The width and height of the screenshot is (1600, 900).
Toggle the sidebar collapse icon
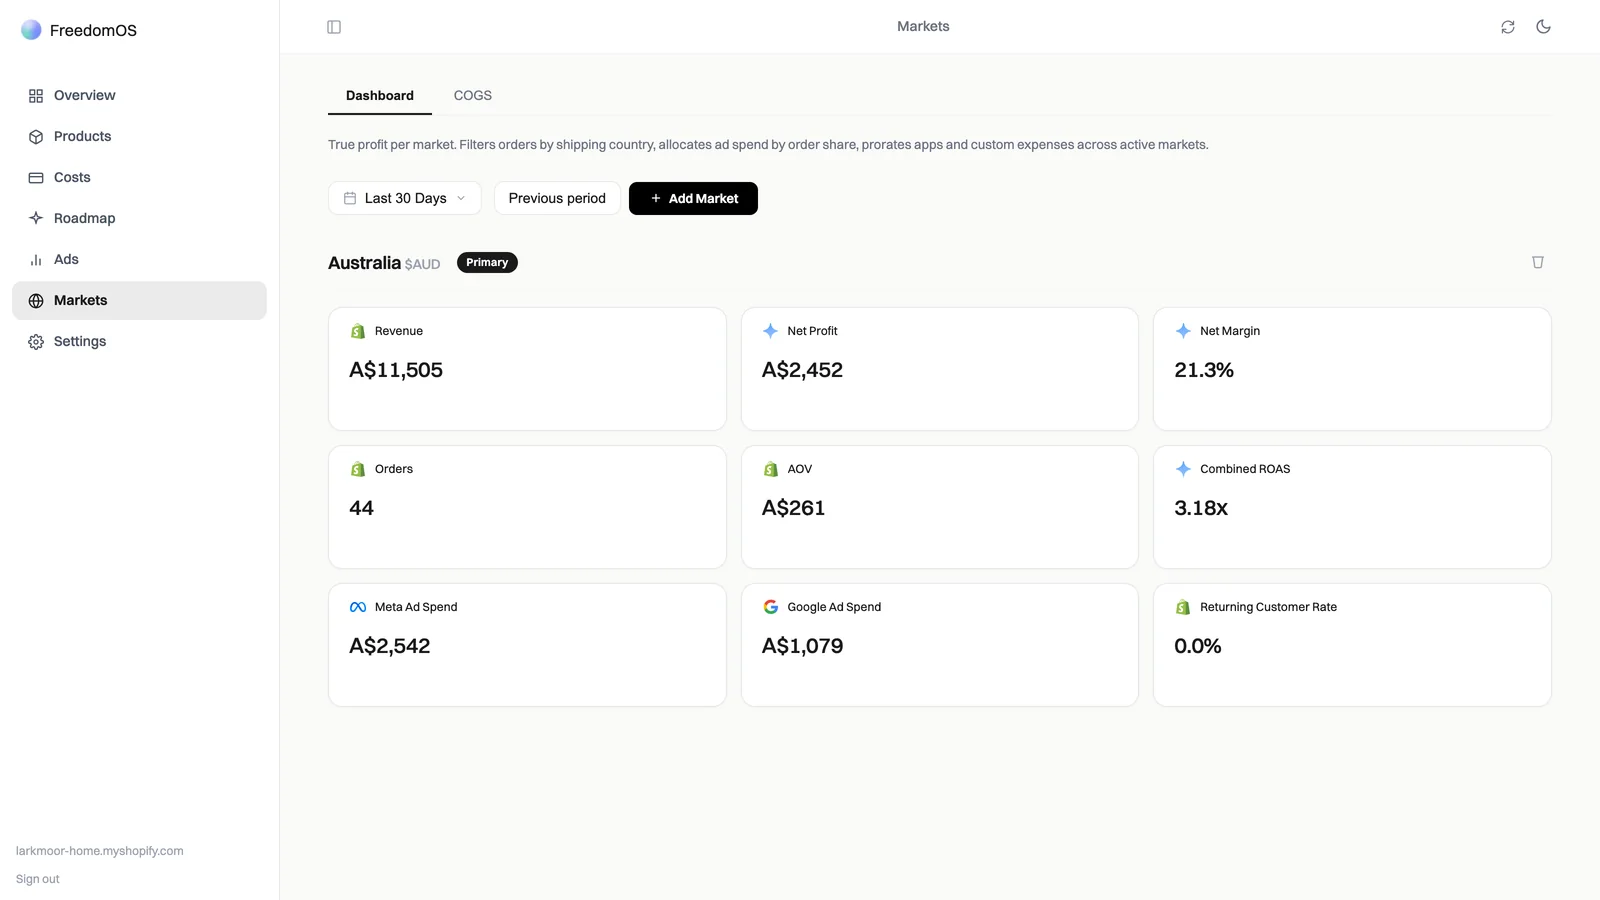[x=334, y=27]
